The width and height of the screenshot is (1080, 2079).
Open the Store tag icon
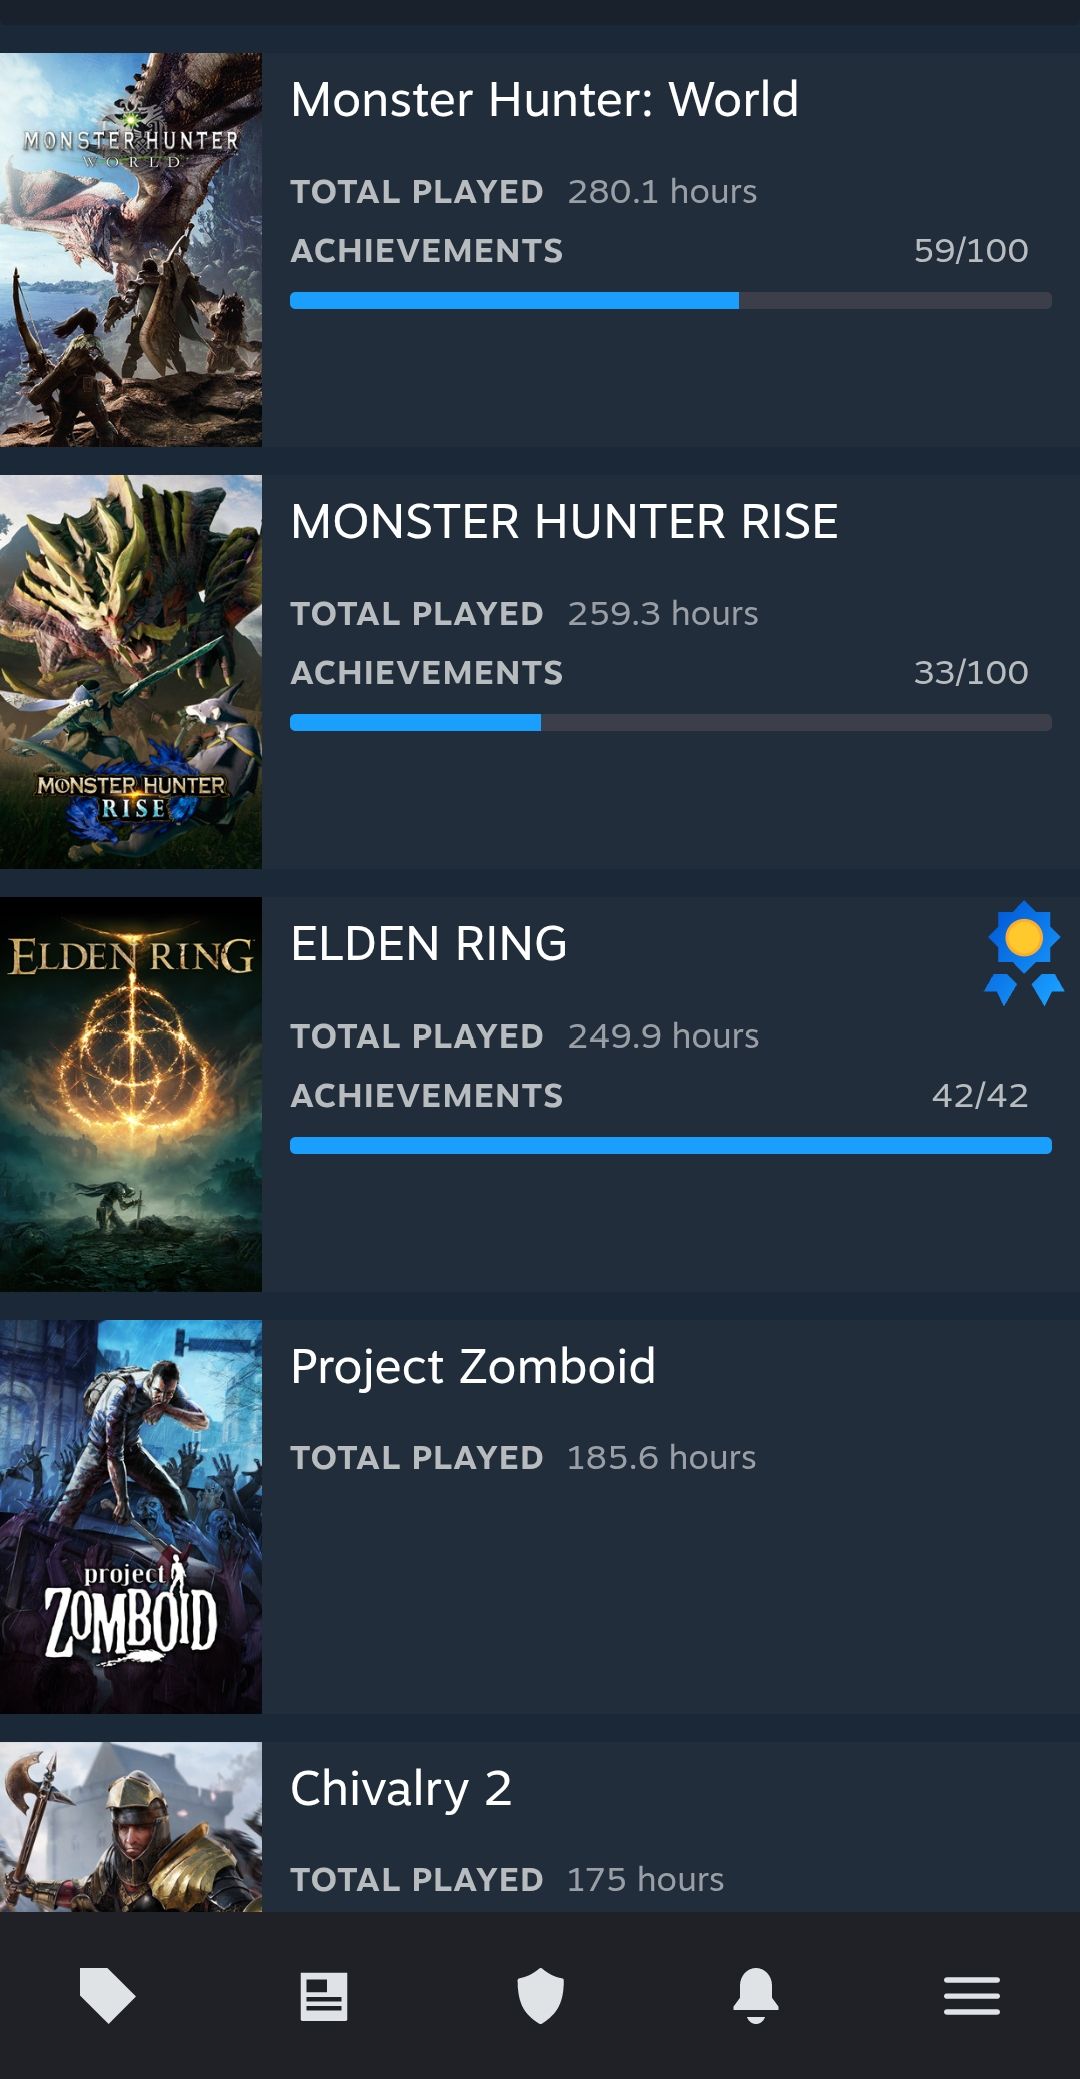107,1995
